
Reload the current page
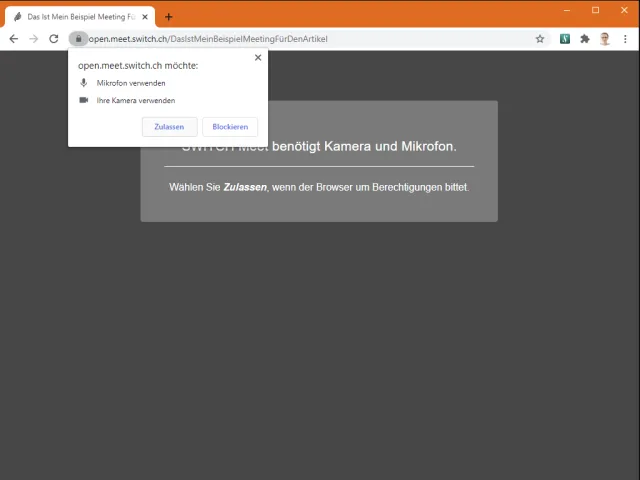[54, 39]
